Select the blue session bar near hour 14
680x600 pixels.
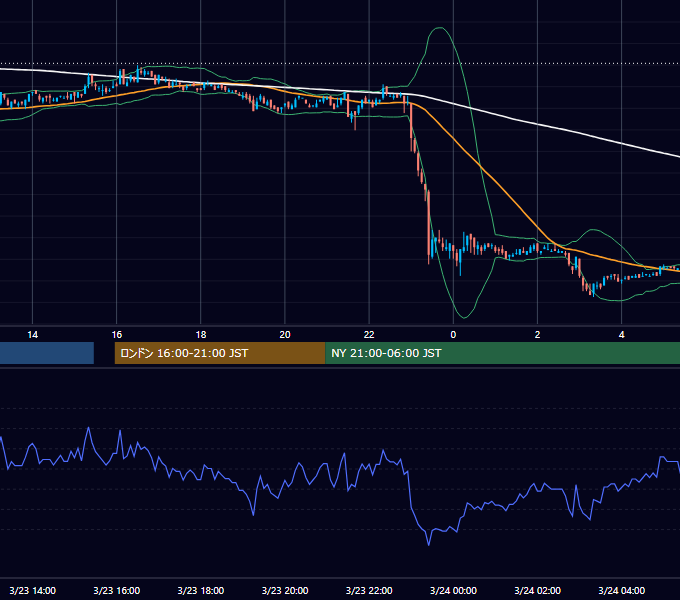point(47,353)
